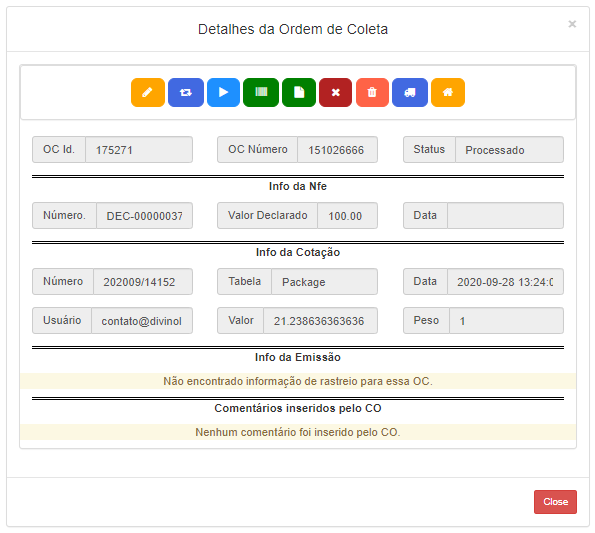Click the dark red X cancel icon
The width and height of the screenshot is (595, 533).
coord(335,93)
